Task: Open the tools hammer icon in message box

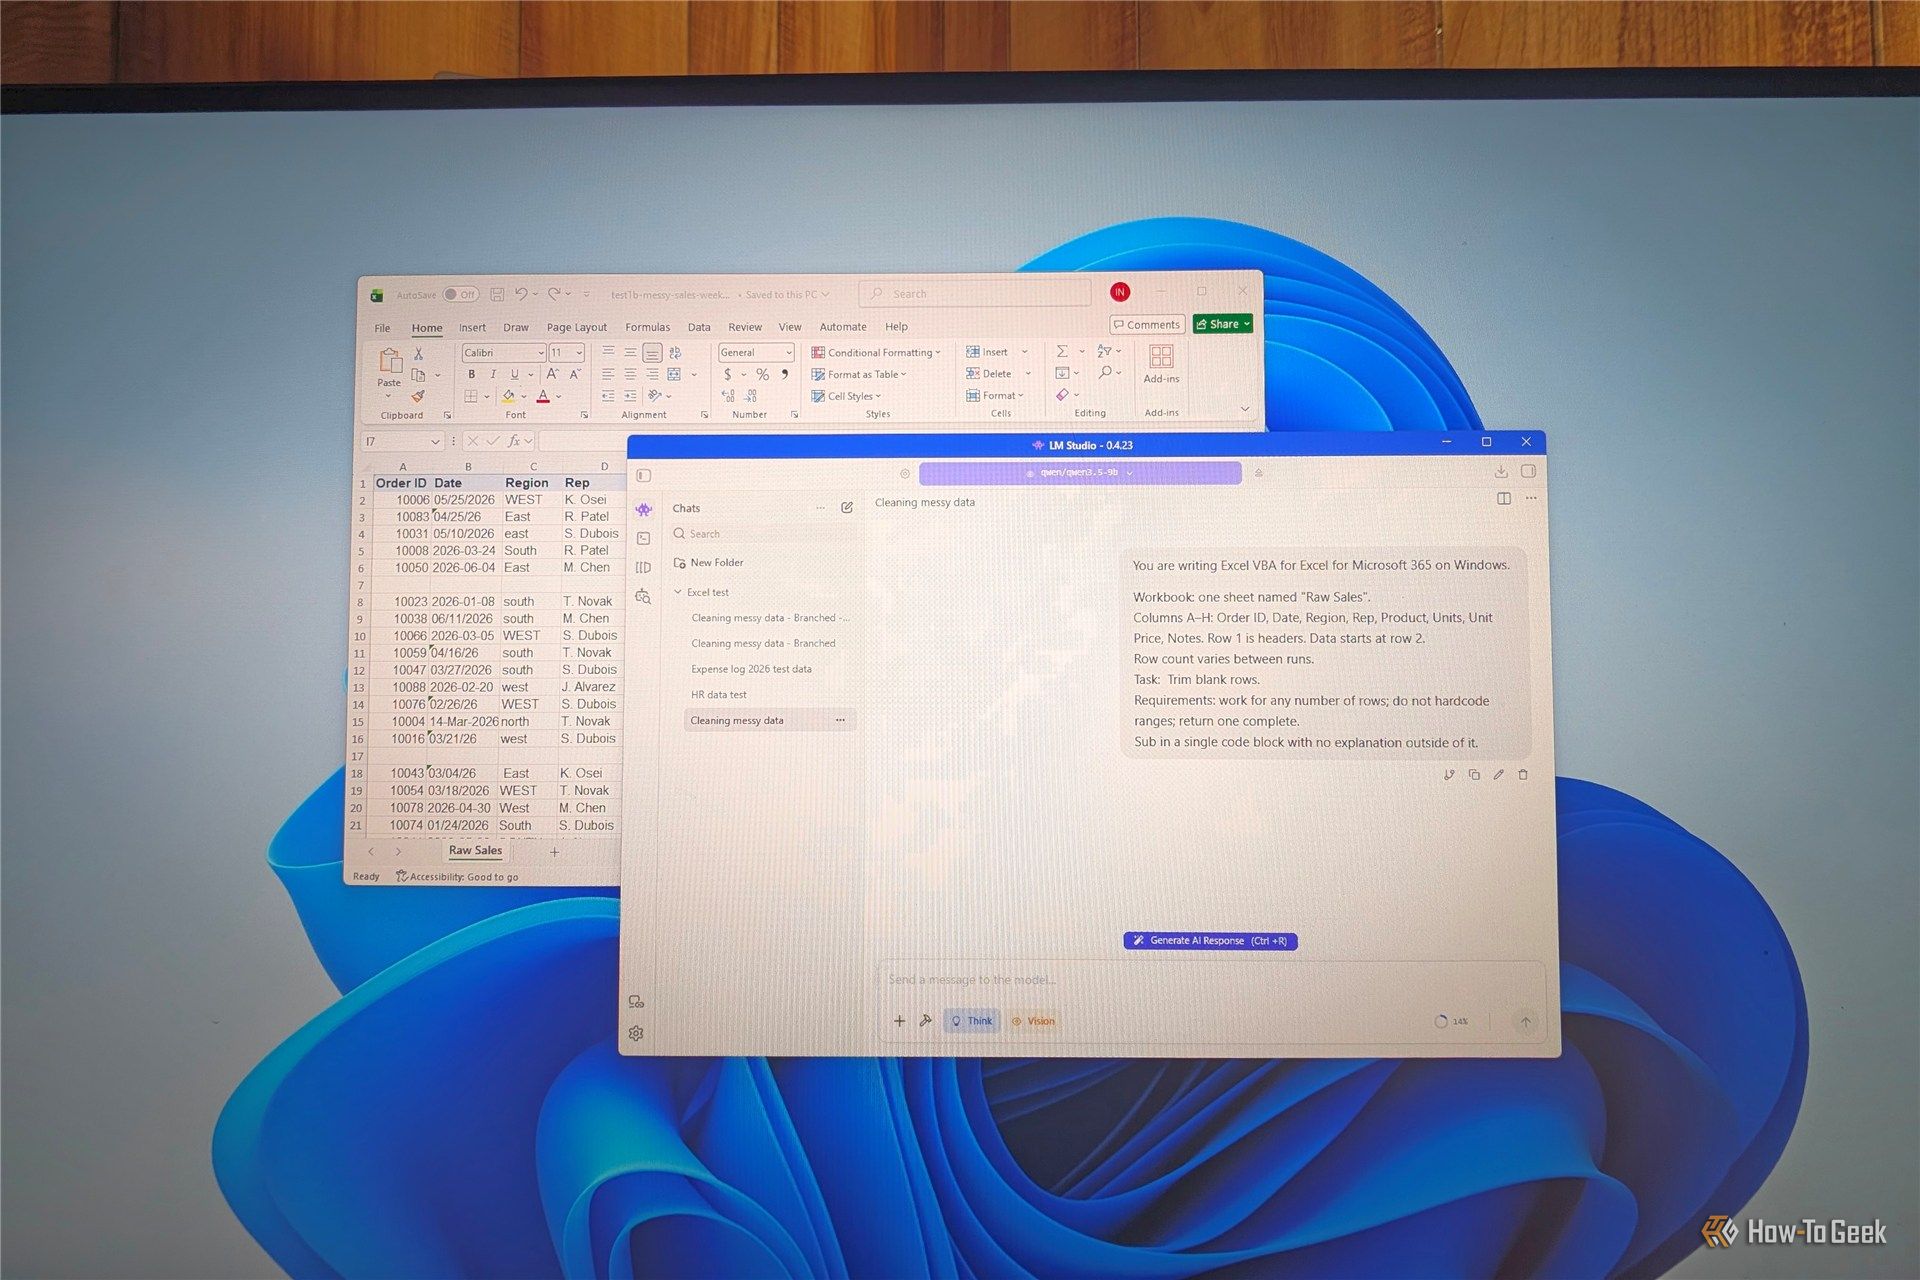Action: [x=926, y=1021]
